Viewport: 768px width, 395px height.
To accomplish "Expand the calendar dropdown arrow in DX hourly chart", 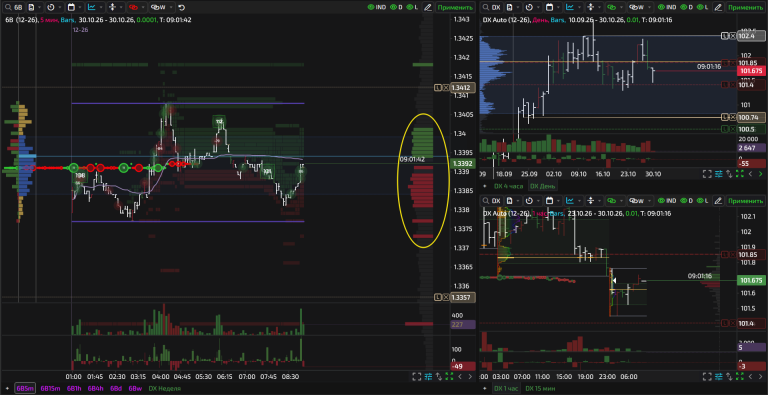I will [x=559, y=201].
